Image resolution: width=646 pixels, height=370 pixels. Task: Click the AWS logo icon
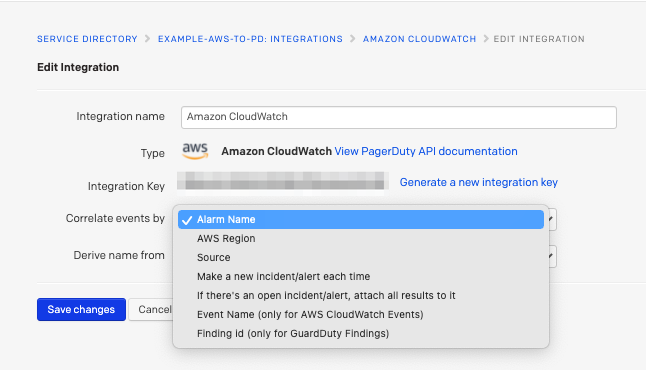click(x=195, y=151)
